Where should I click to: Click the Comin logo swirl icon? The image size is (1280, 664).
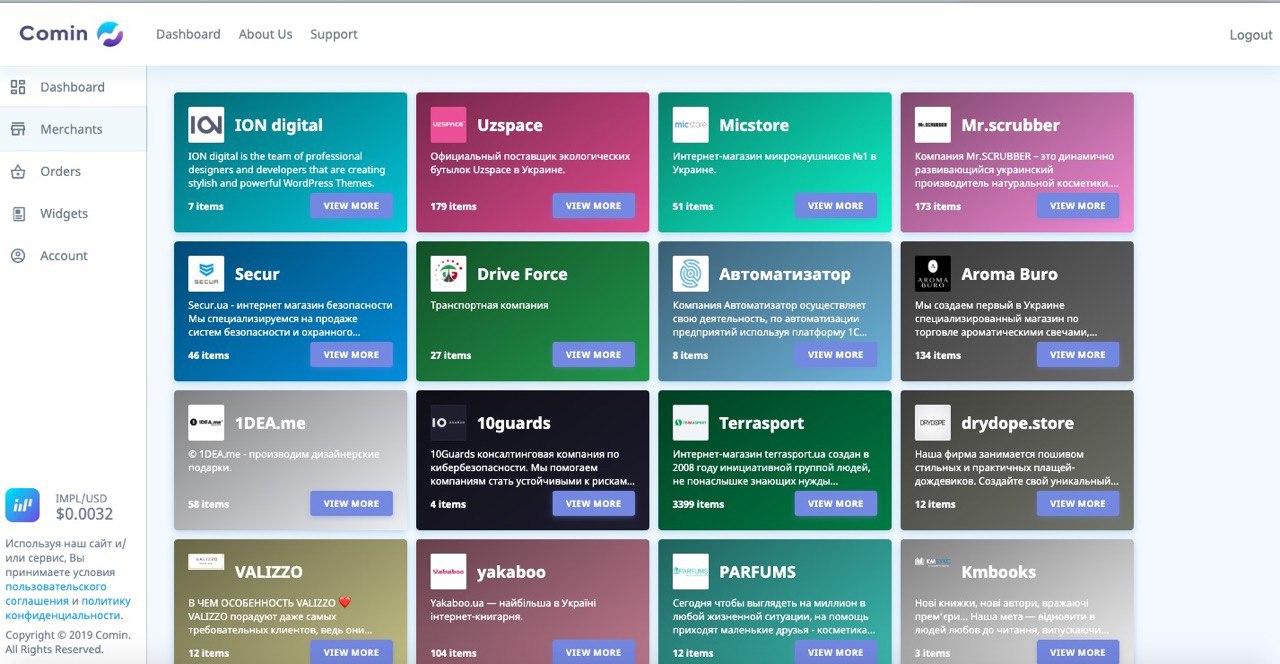point(110,35)
